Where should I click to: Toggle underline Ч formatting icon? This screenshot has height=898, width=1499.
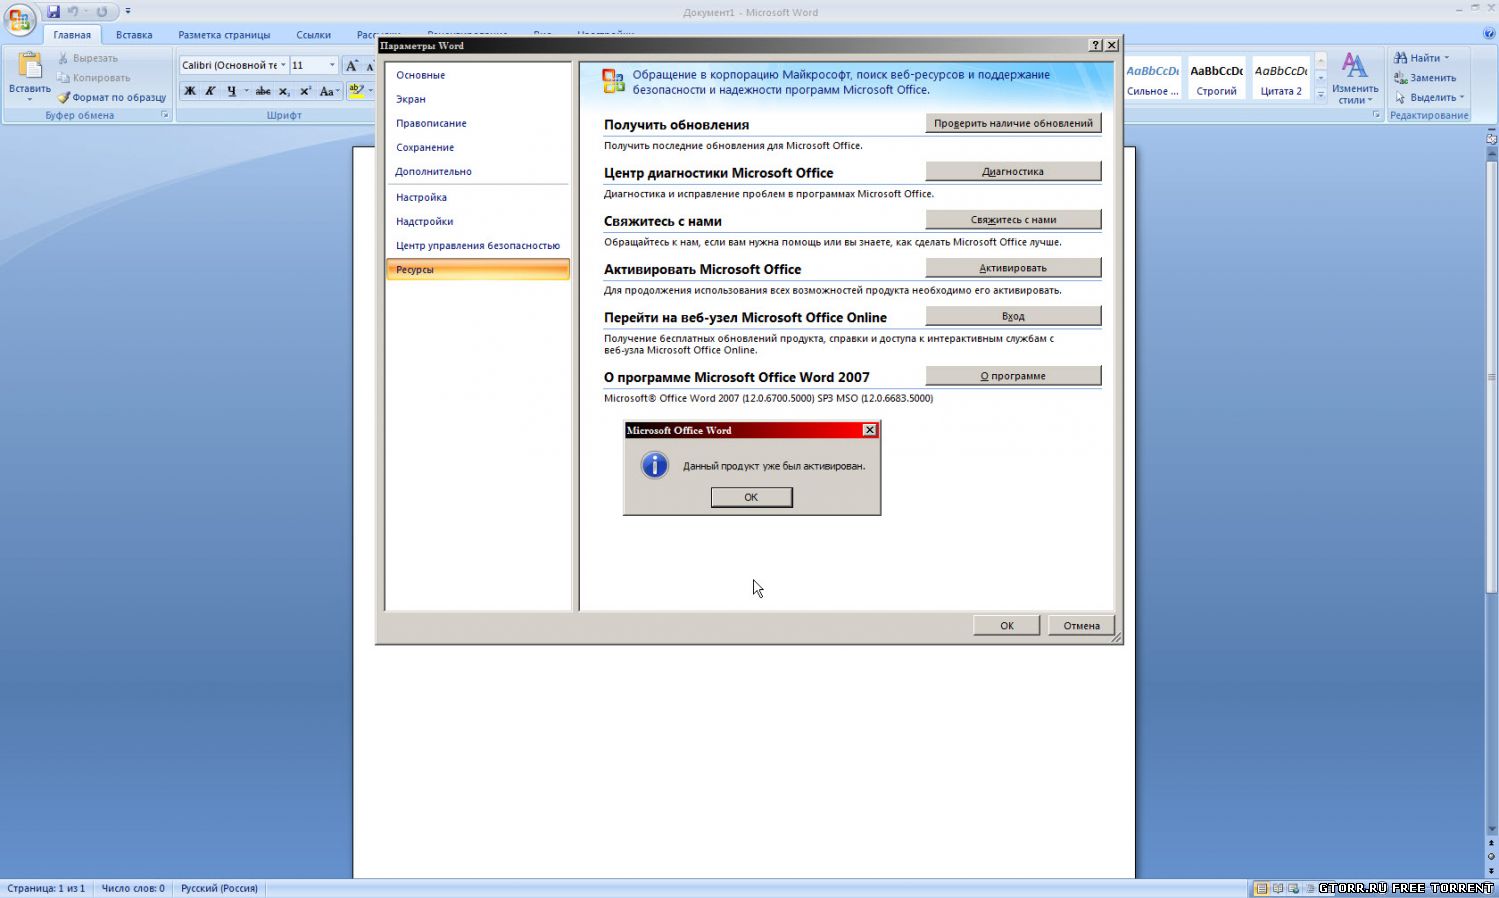point(231,91)
